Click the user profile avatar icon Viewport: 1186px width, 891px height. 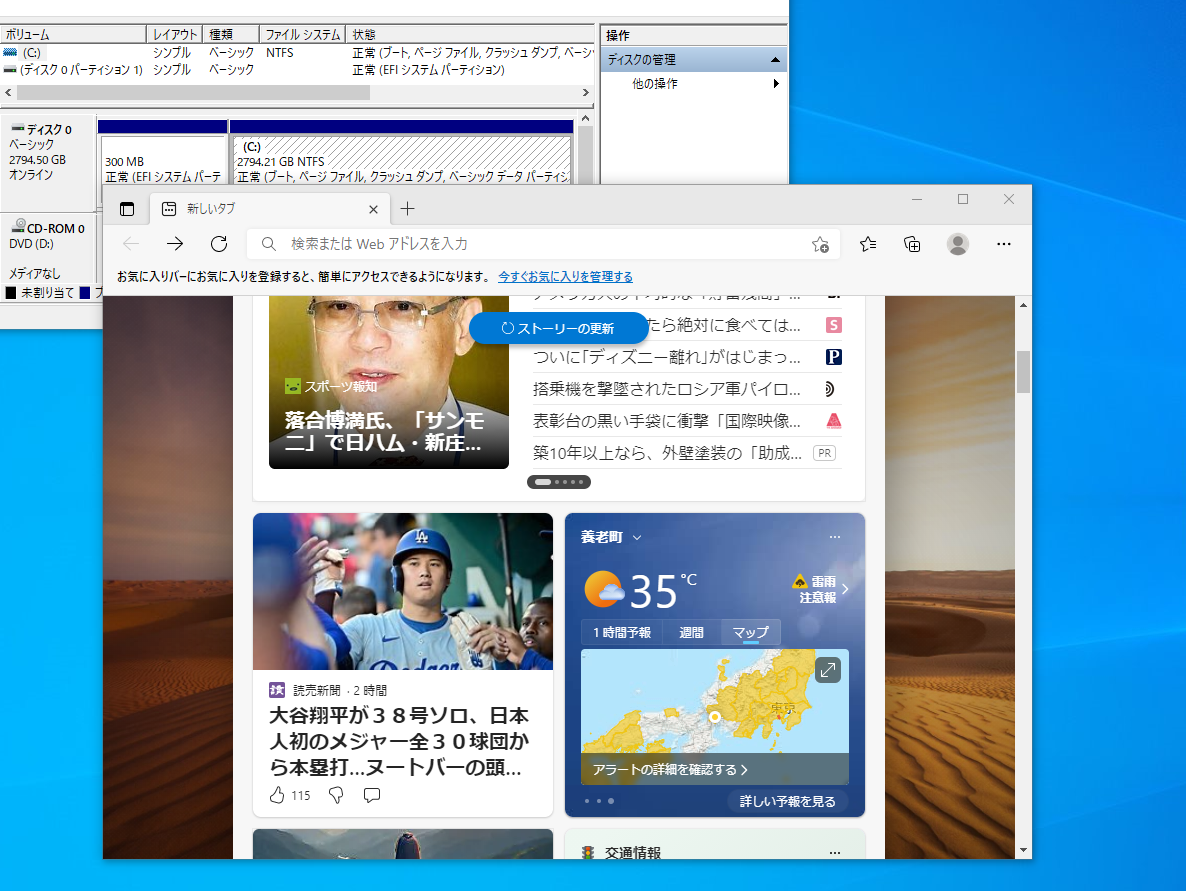[958, 244]
